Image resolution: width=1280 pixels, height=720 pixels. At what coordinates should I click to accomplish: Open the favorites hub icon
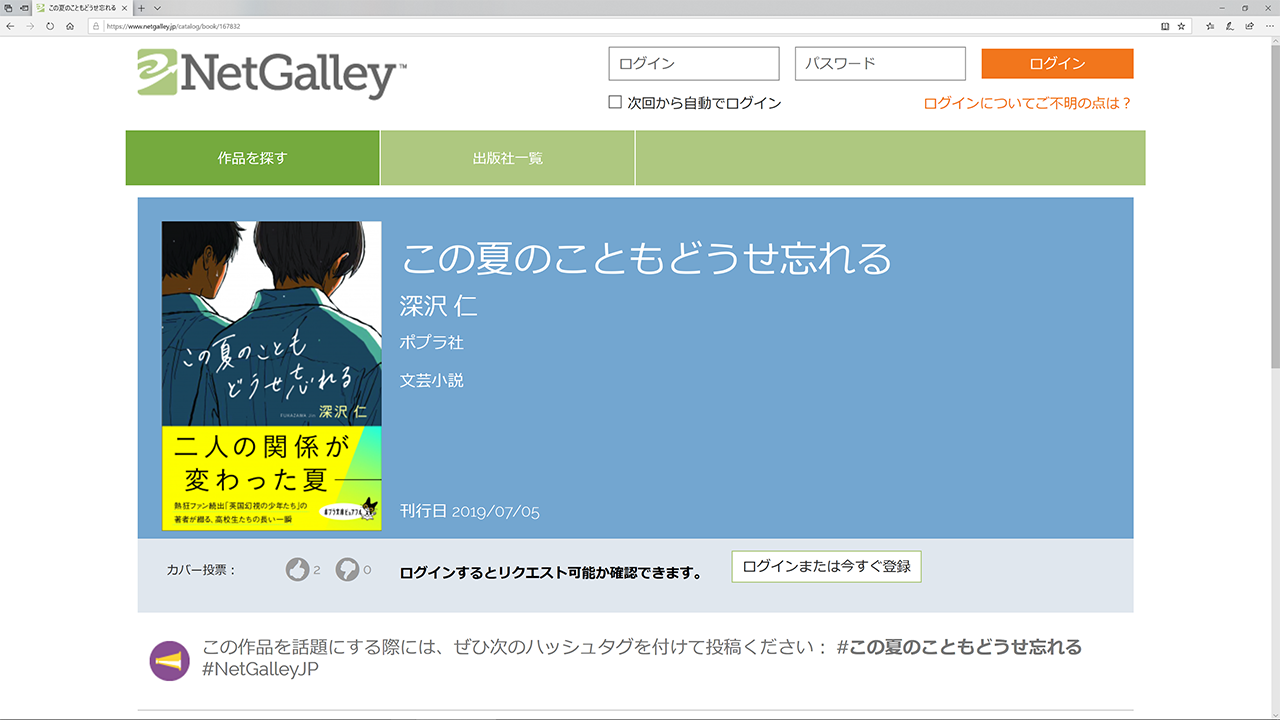1210,26
